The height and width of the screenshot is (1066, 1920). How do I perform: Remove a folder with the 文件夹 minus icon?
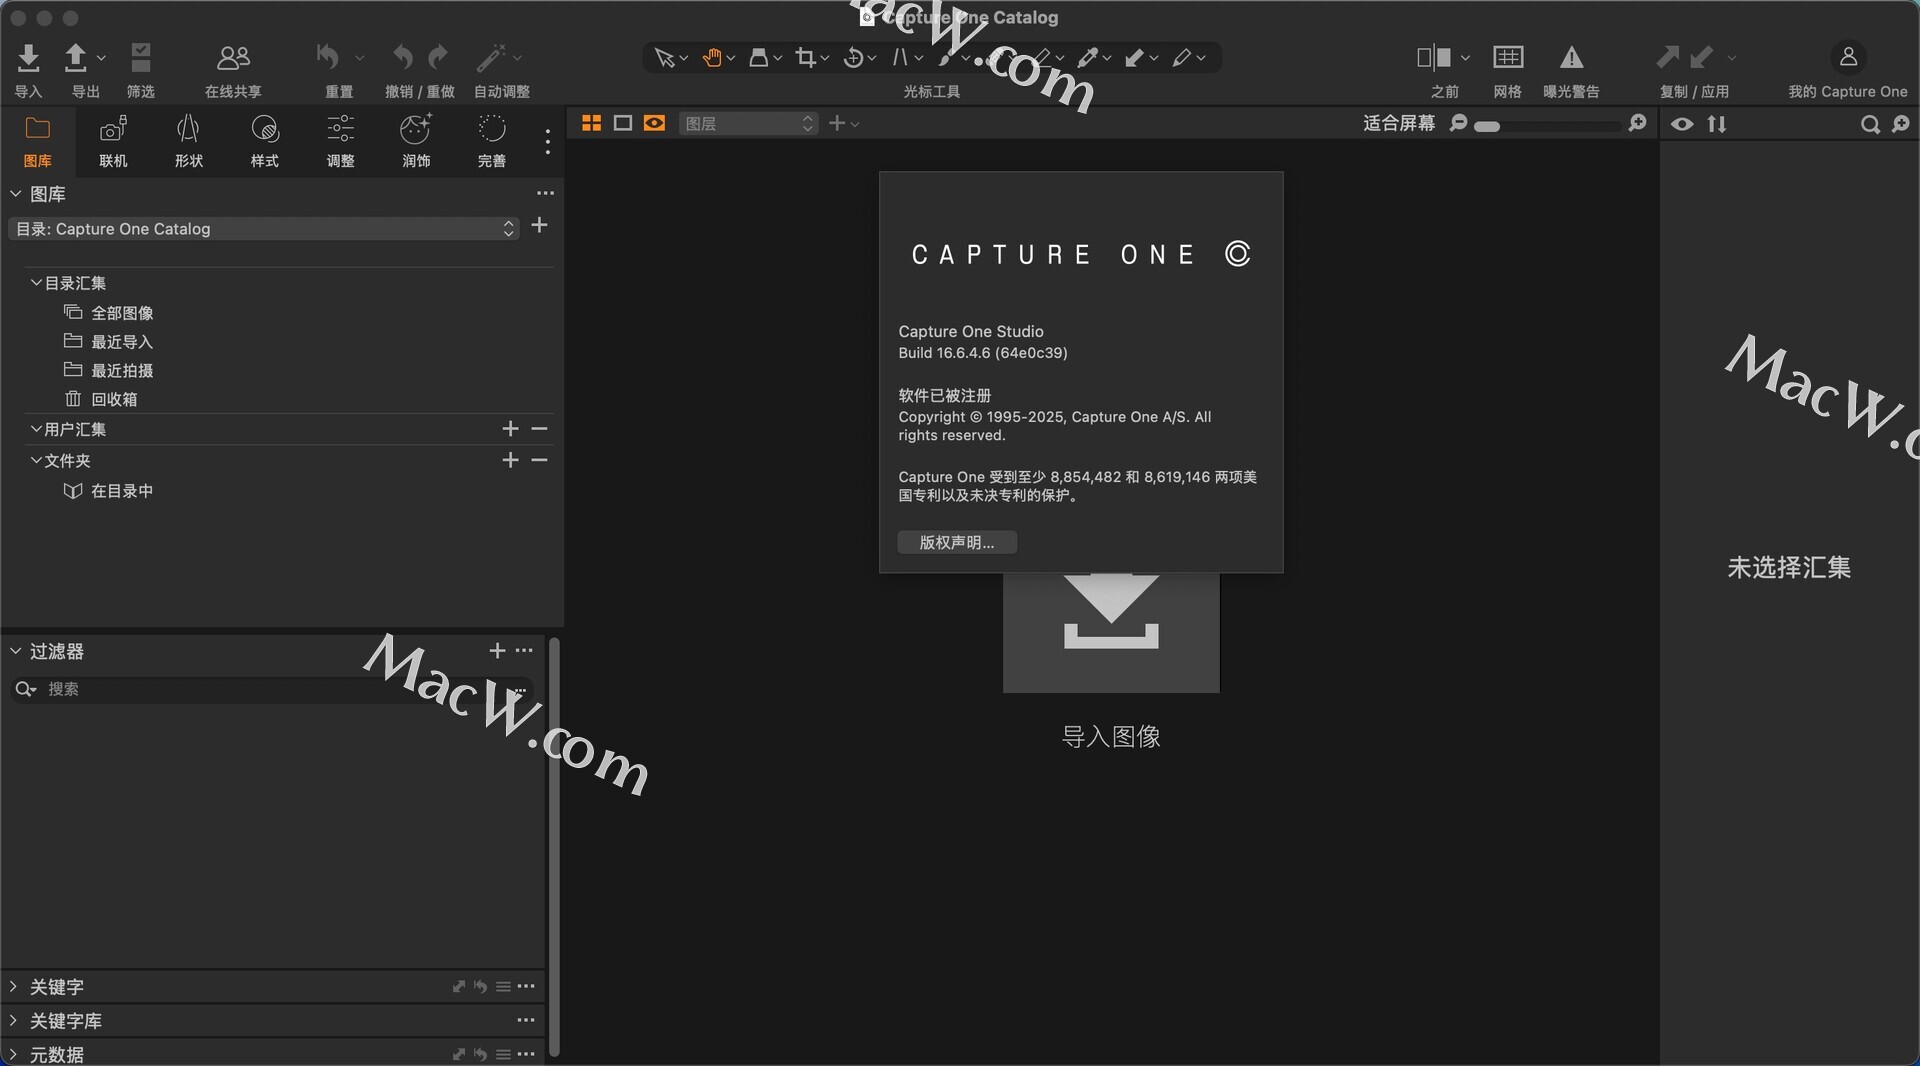tap(540, 460)
